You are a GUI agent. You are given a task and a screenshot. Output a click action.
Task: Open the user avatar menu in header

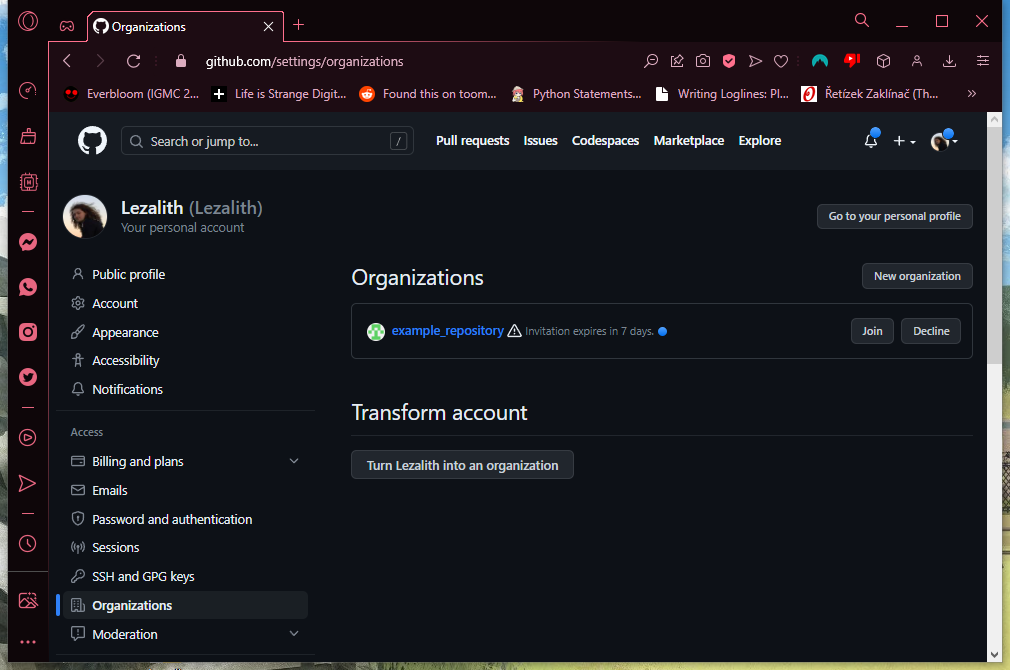[x=944, y=140]
